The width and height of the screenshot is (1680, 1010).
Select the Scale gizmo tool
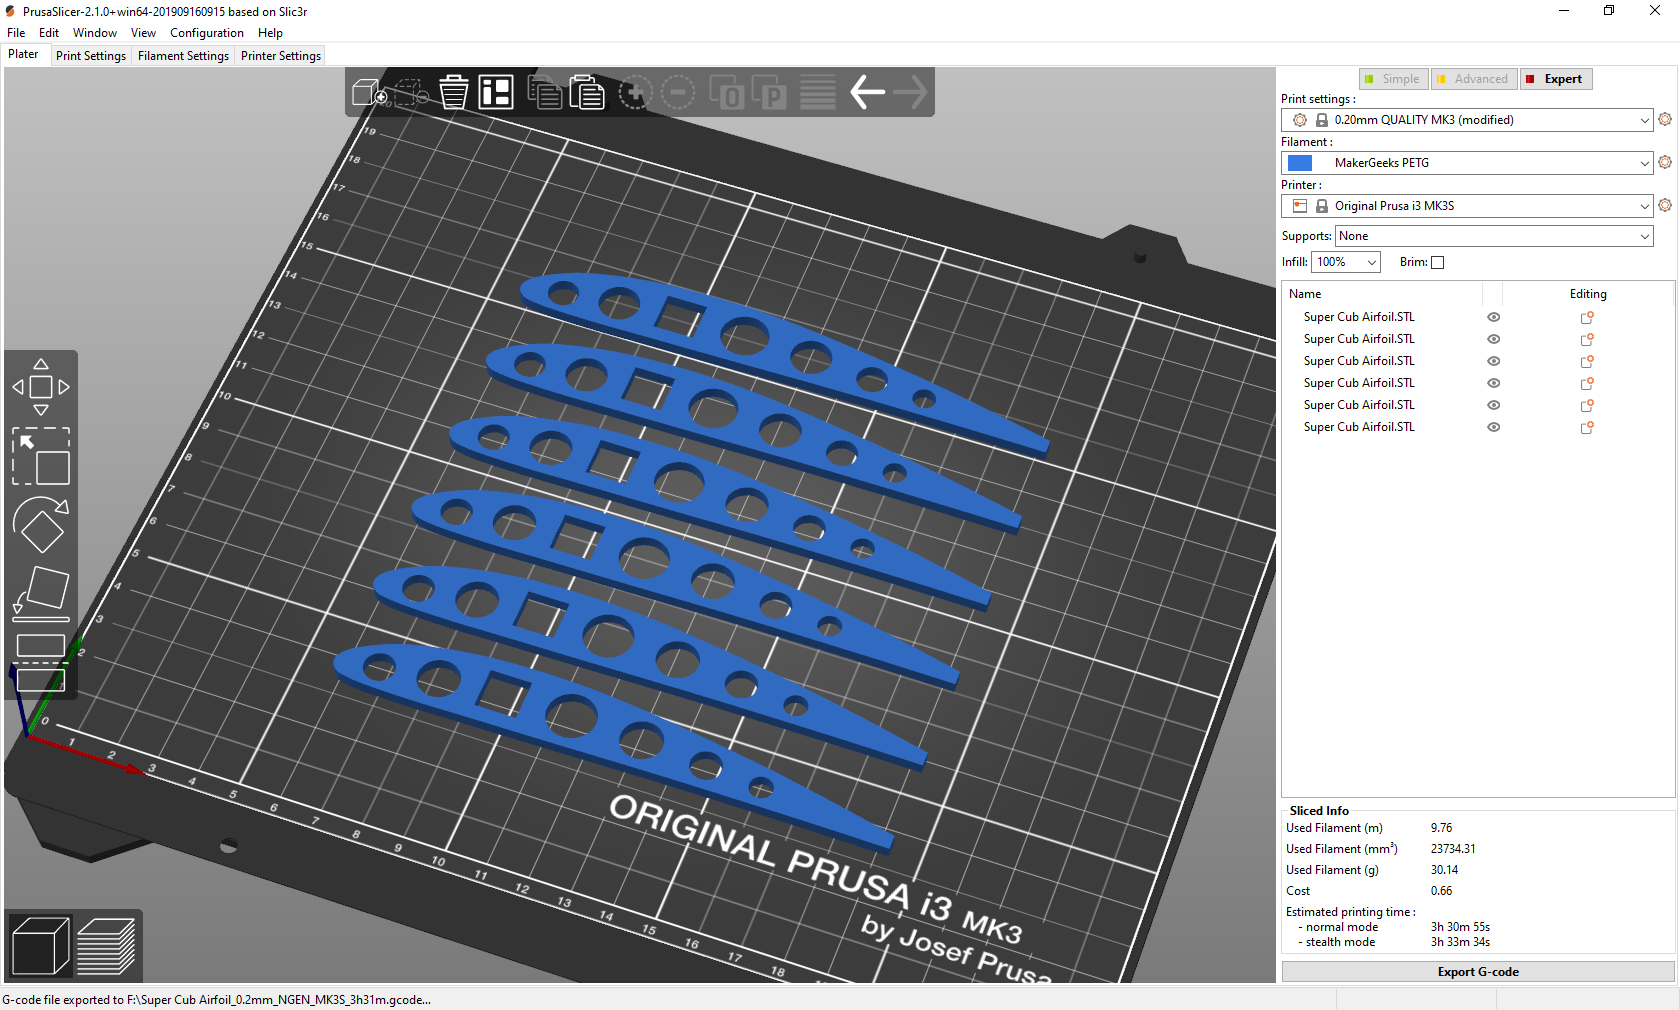41,456
